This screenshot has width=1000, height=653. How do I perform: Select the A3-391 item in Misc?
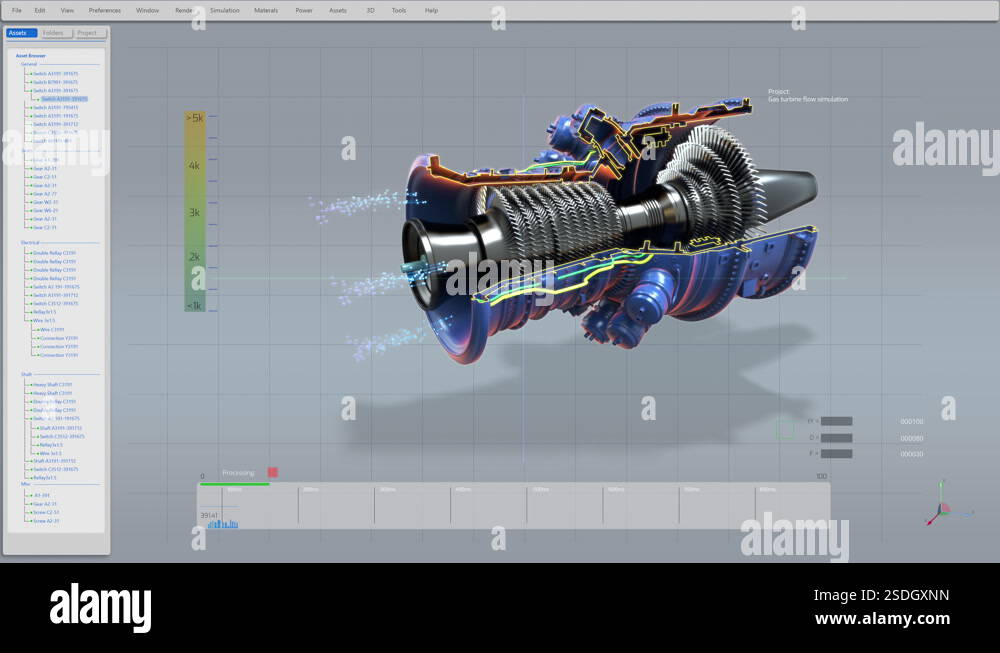(41, 495)
